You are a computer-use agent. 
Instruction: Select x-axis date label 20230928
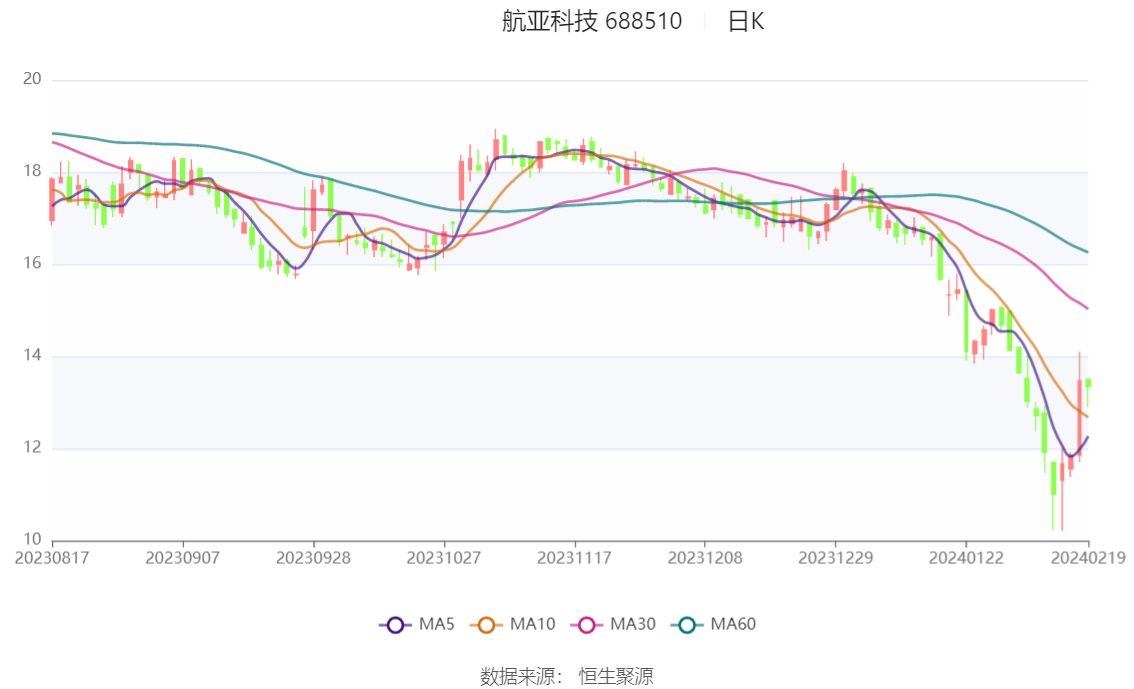pos(313,558)
